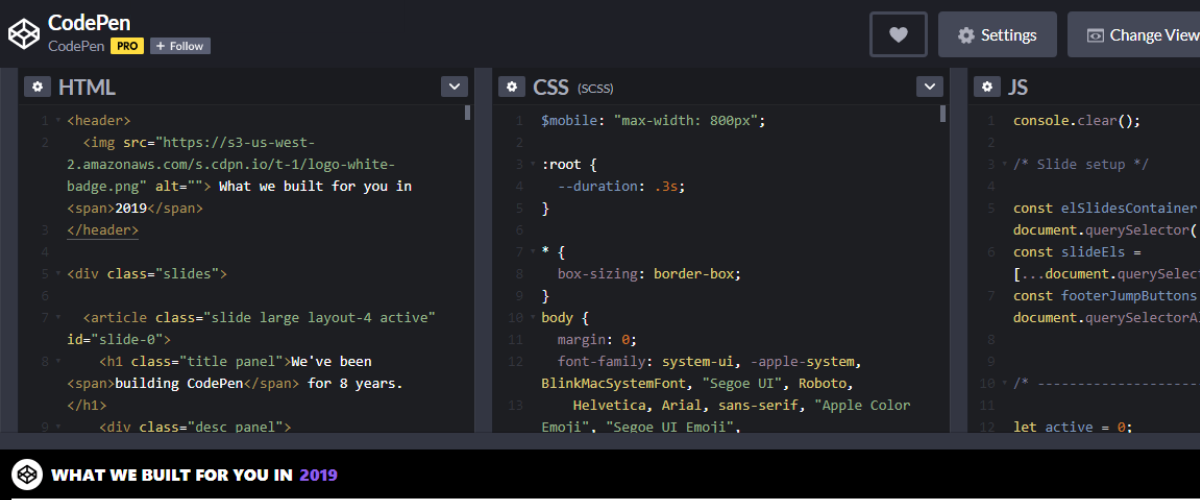1200x500 pixels.
Task: Open the JS editor settings gear
Action: [x=987, y=87]
